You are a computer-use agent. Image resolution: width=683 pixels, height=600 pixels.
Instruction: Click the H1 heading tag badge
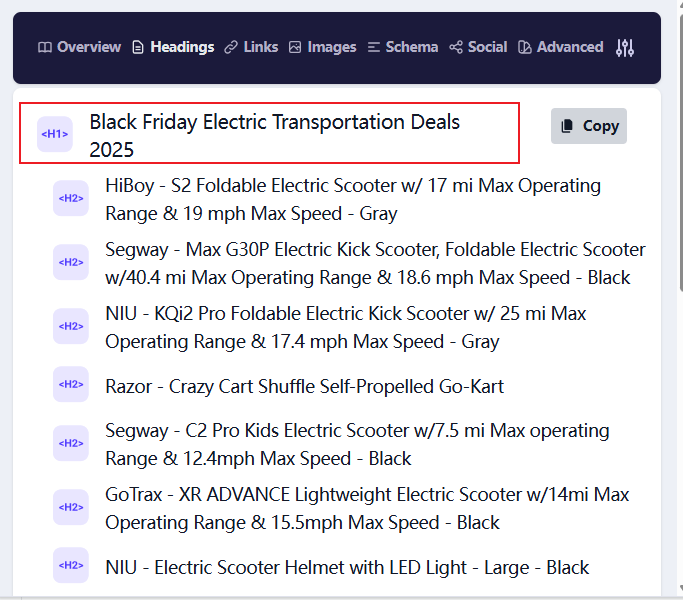pos(55,134)
